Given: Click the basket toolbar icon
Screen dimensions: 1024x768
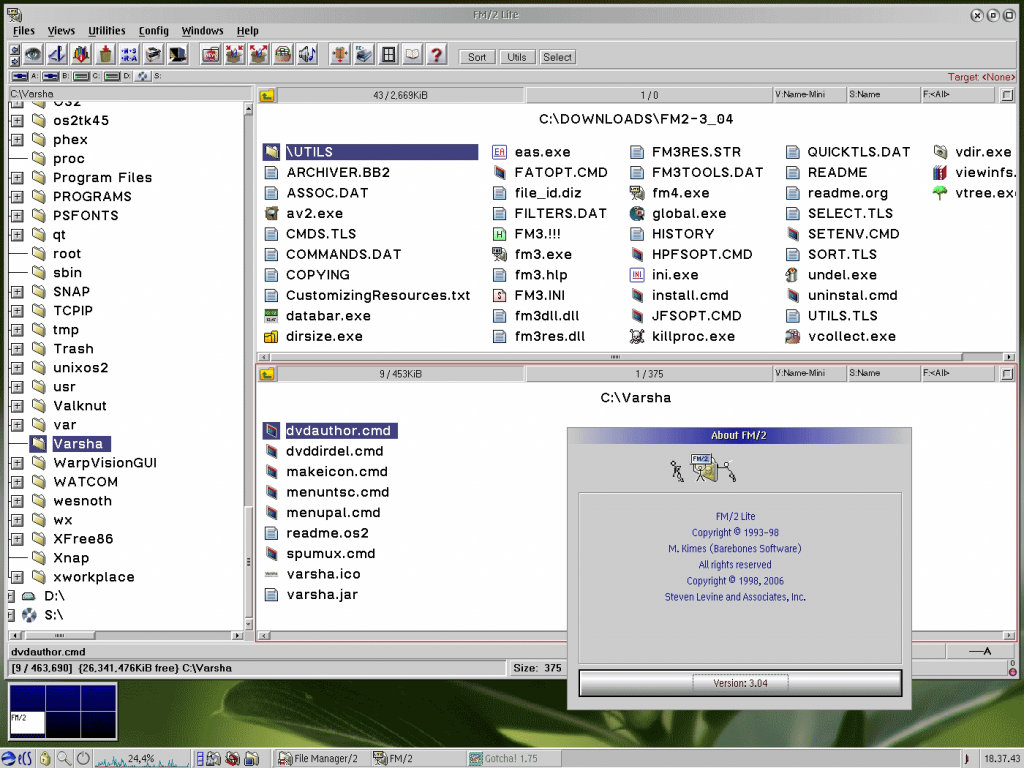Looking at the screenshot, I should pyautogui.click(x=283, y=55).
